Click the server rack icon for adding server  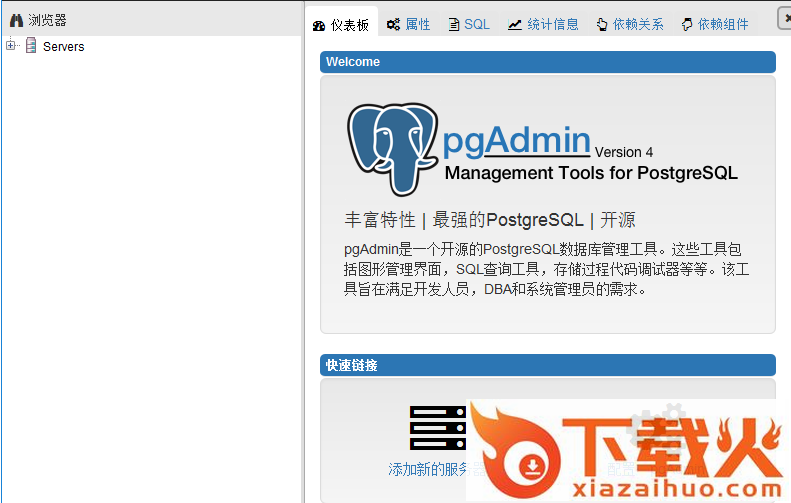(437, 428)
